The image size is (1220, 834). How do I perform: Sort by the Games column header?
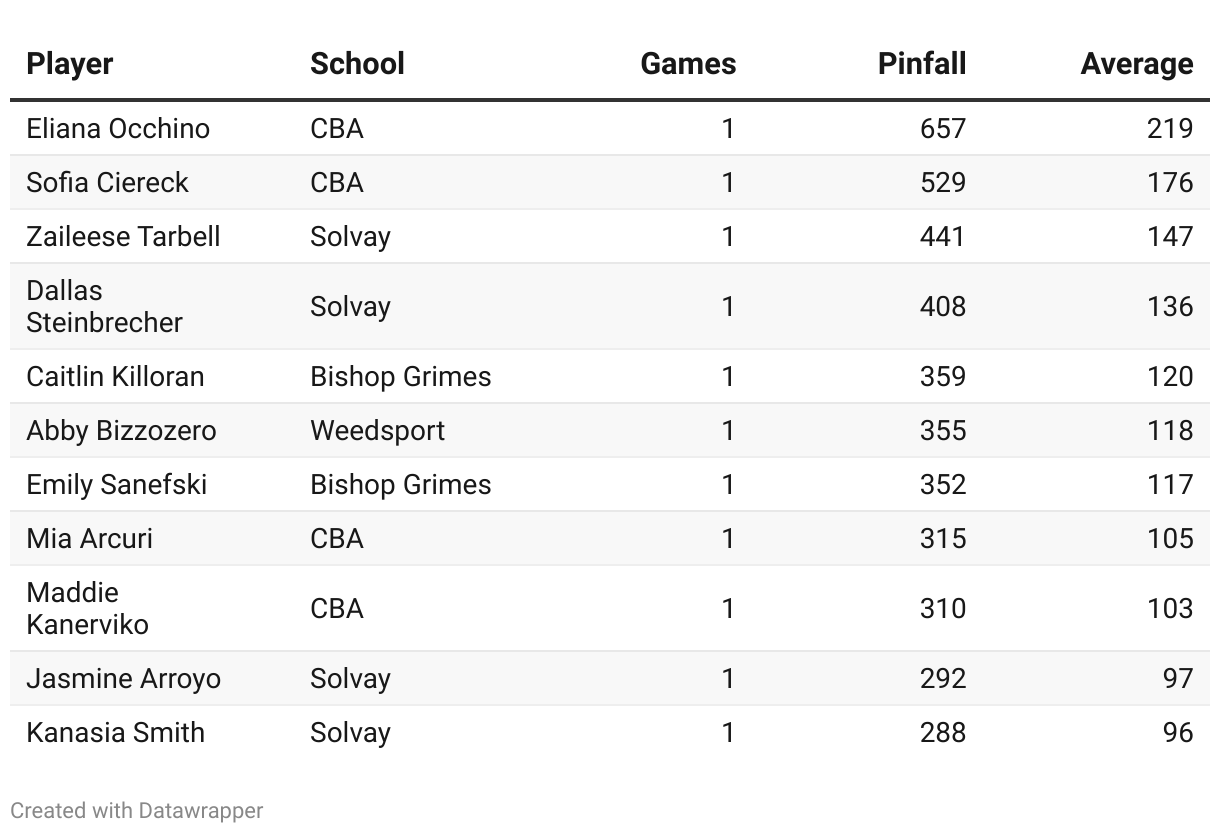tap(688, 64)
